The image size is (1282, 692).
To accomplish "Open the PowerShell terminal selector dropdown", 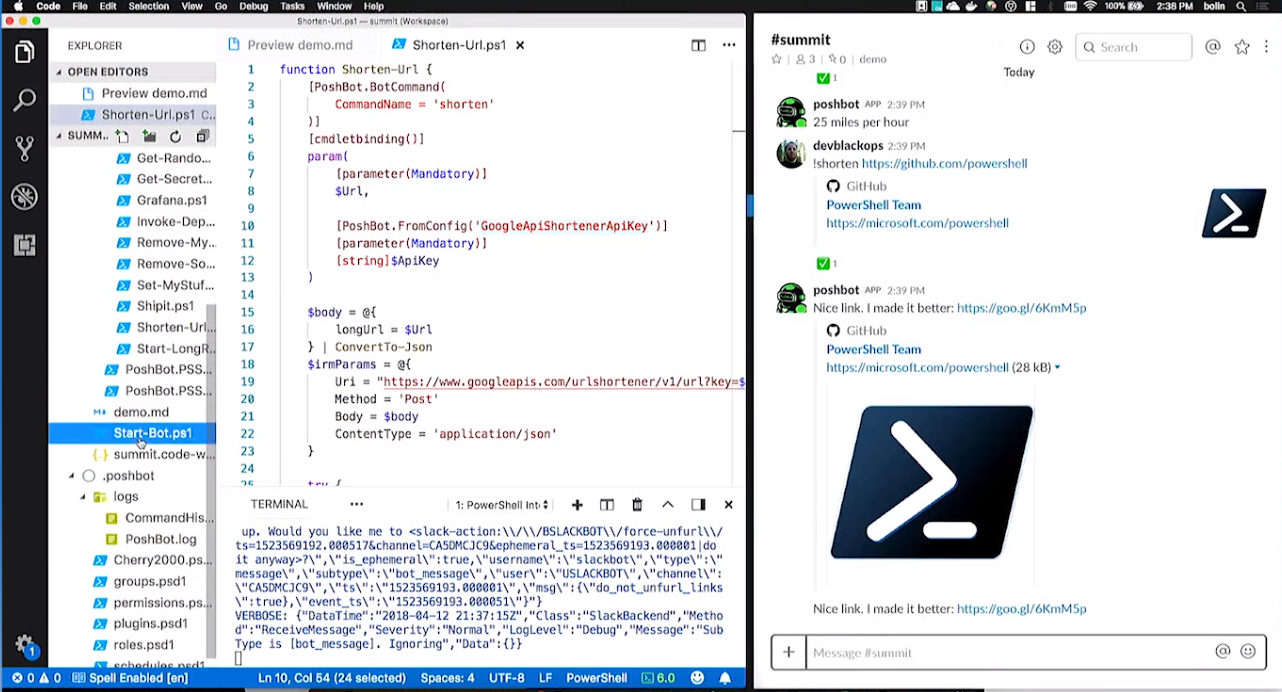I will click(x=500, y=505).
